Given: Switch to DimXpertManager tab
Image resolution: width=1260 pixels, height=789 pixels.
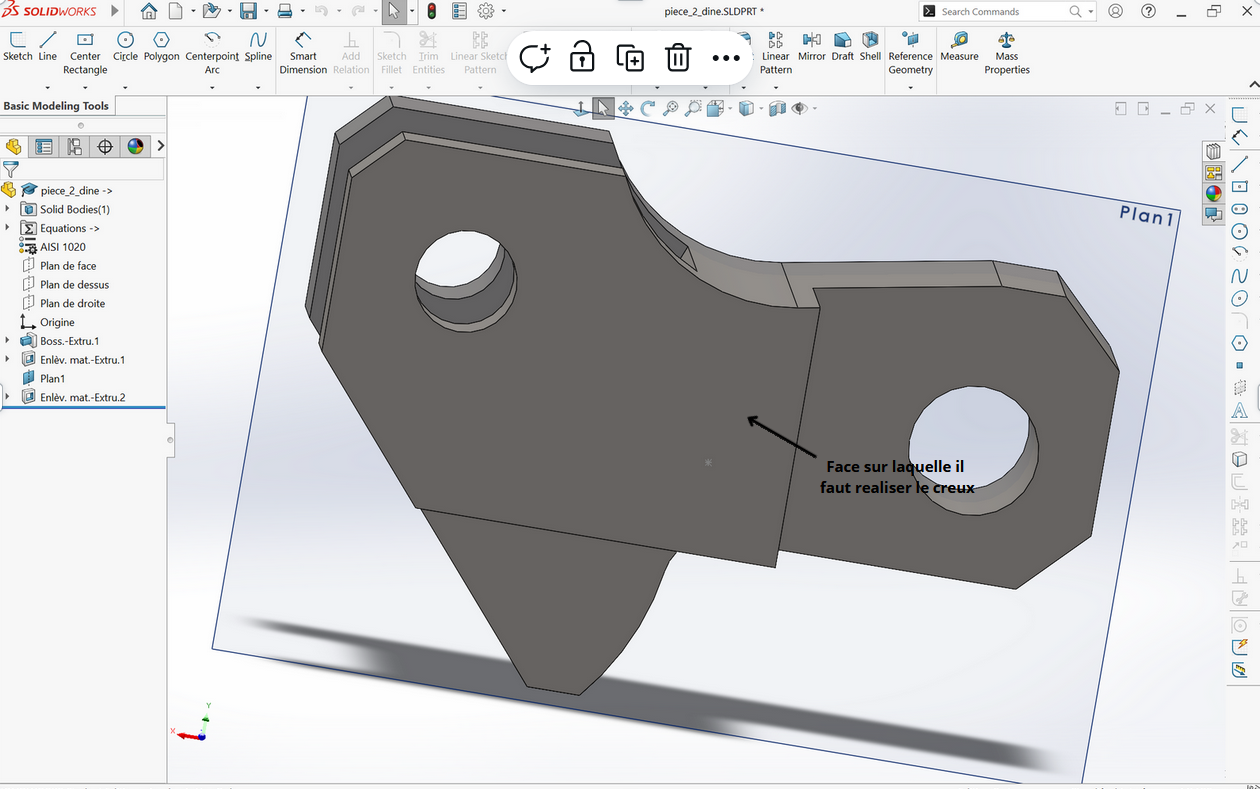Looking at the screenshot, I should 105,147.
